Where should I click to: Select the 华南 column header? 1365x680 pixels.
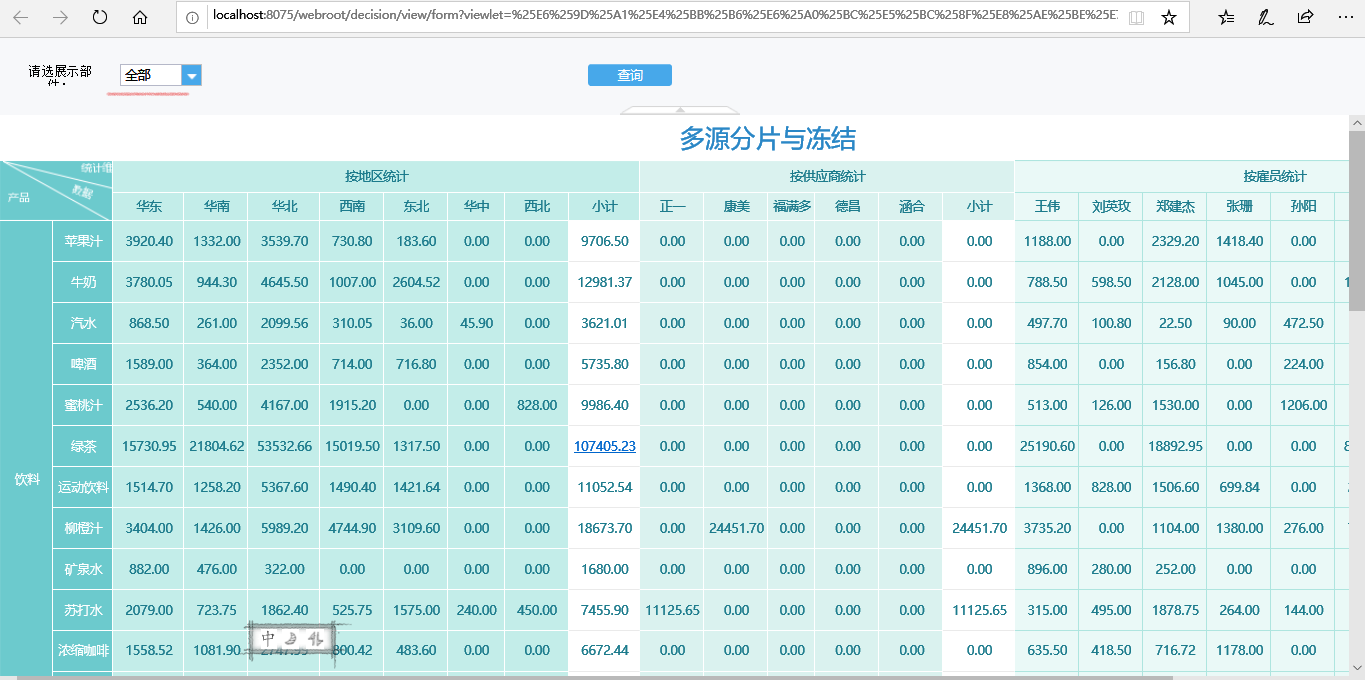tap(217, 206)
